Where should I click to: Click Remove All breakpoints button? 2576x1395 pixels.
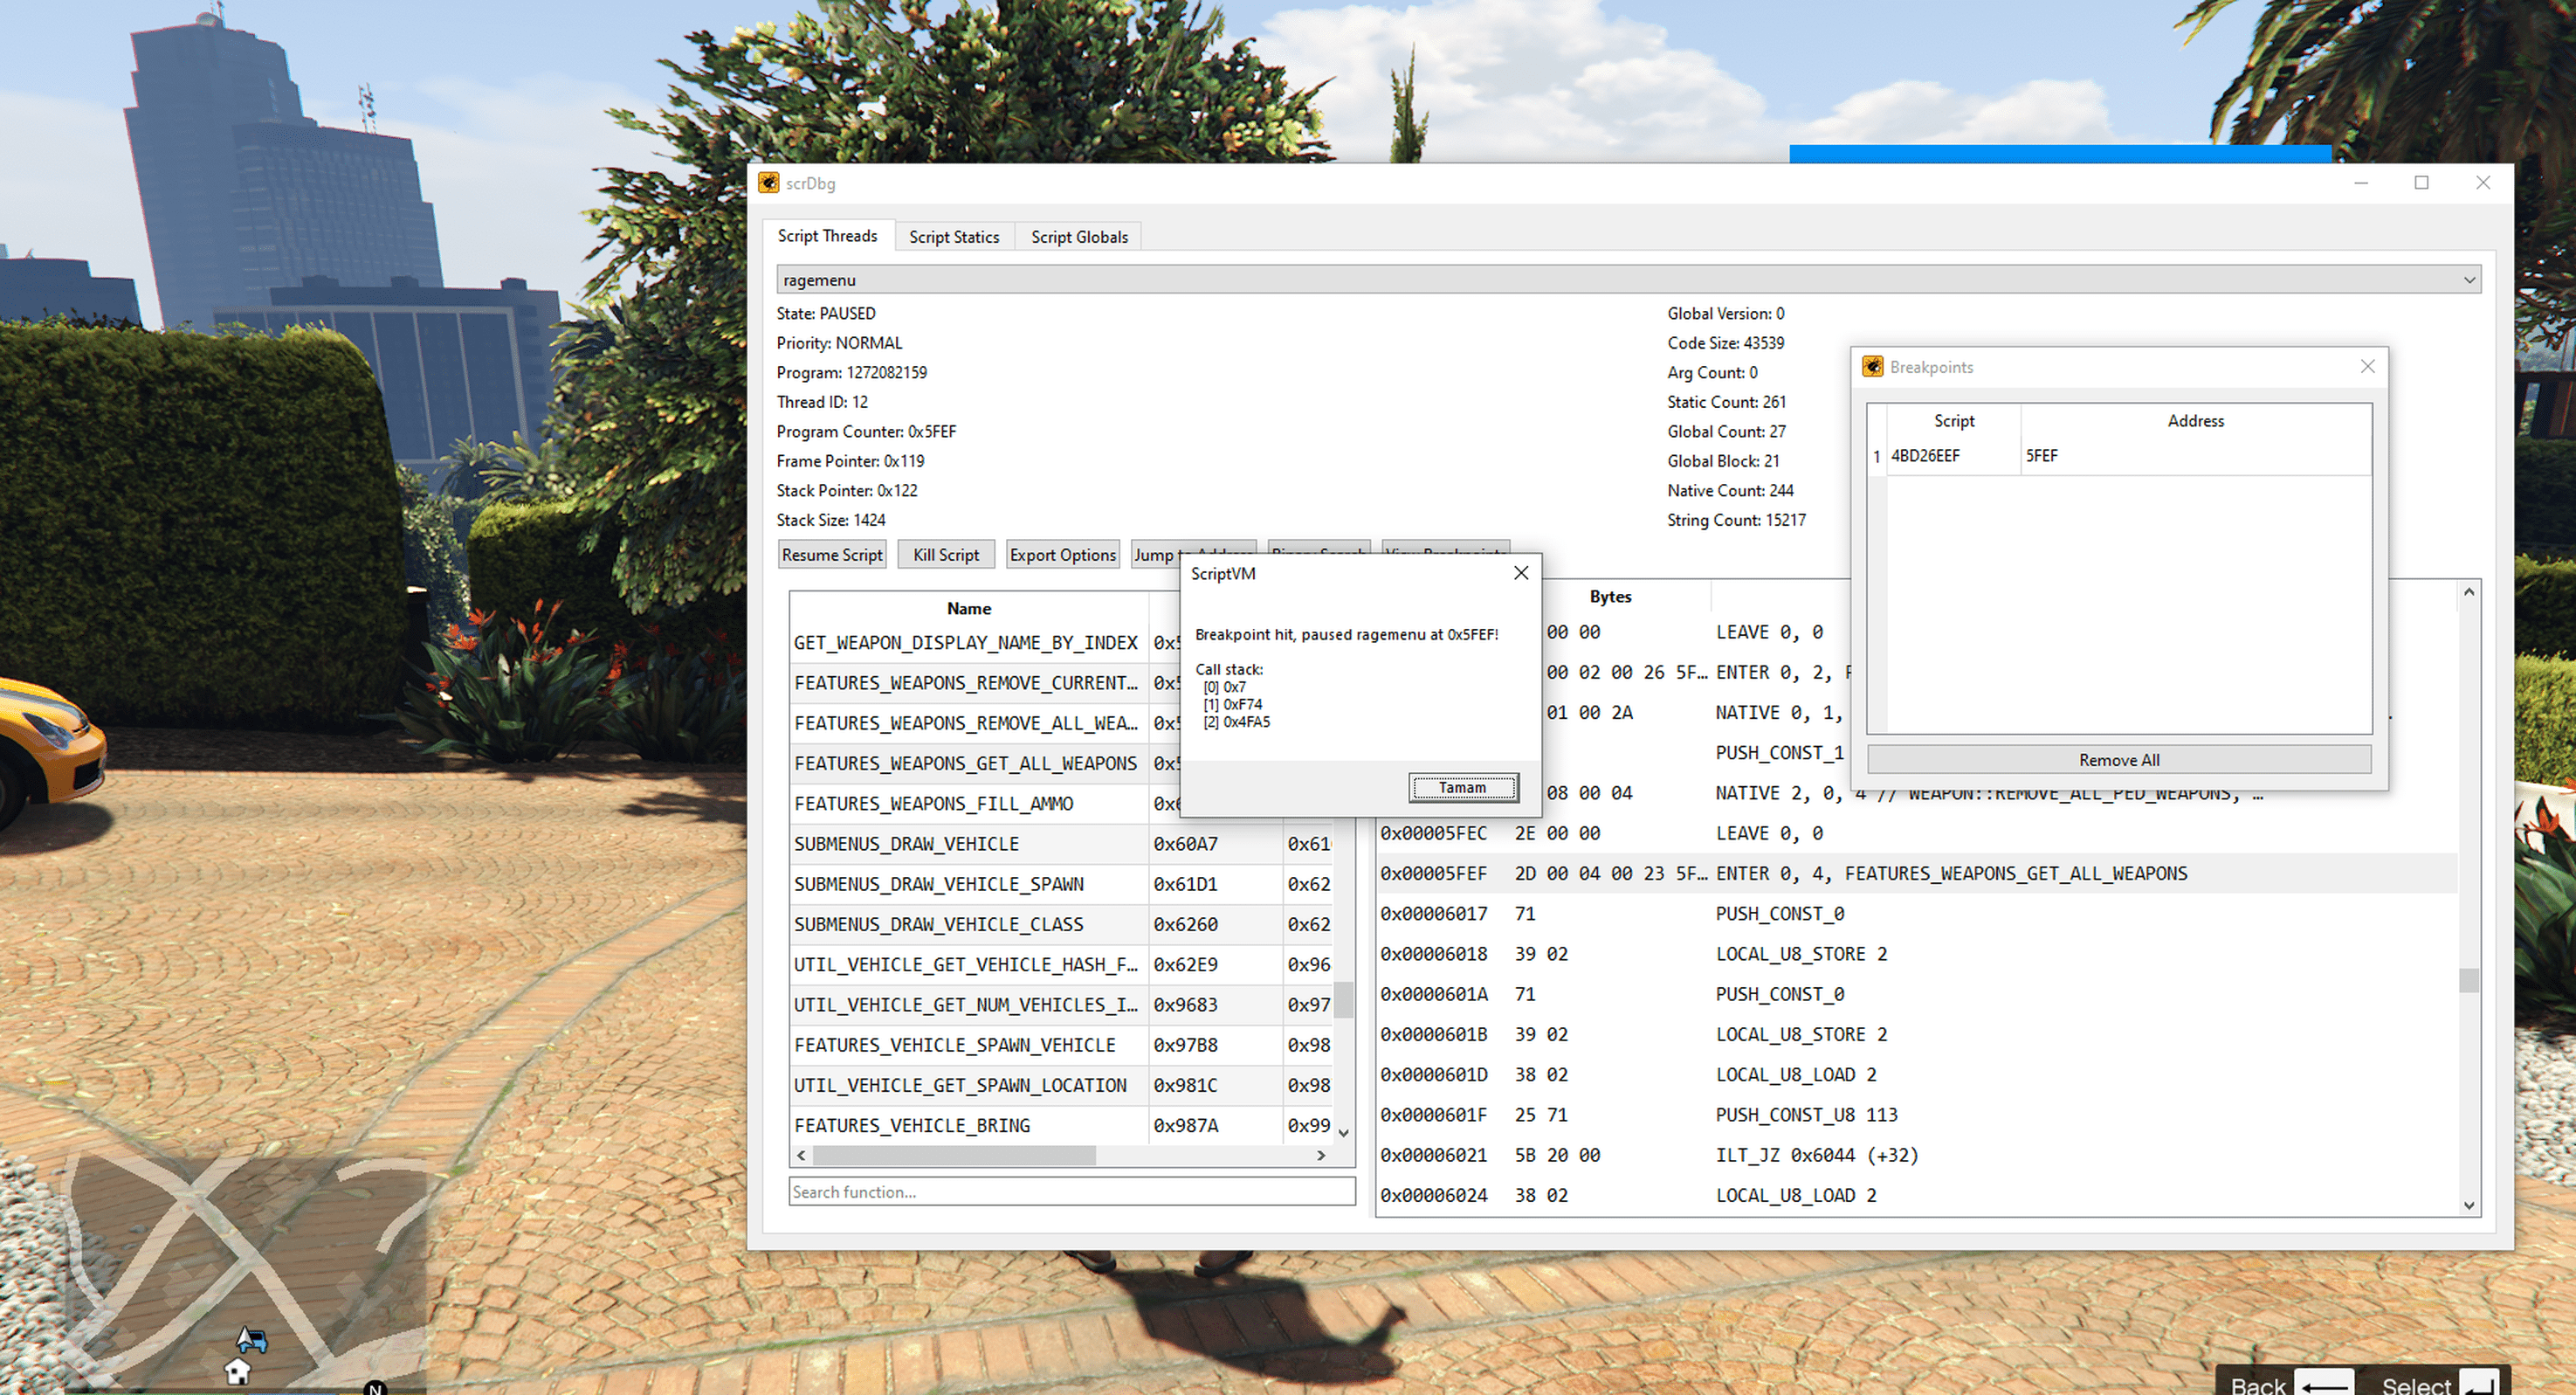coord(2118,760)
